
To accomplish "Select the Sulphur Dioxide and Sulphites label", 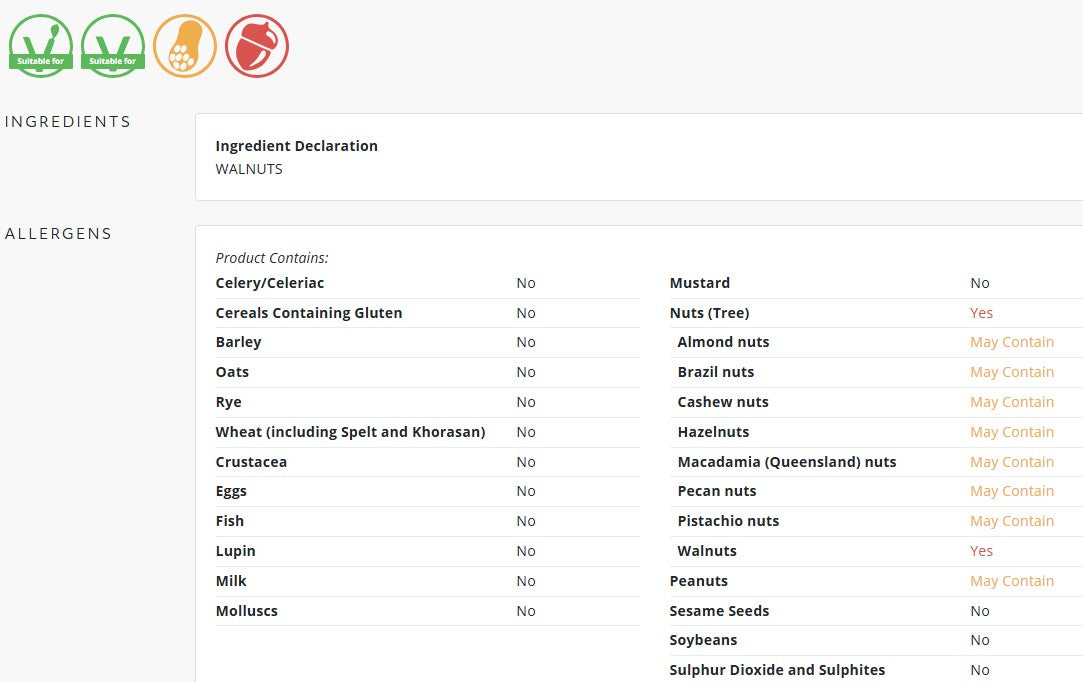I will [777, 670].
